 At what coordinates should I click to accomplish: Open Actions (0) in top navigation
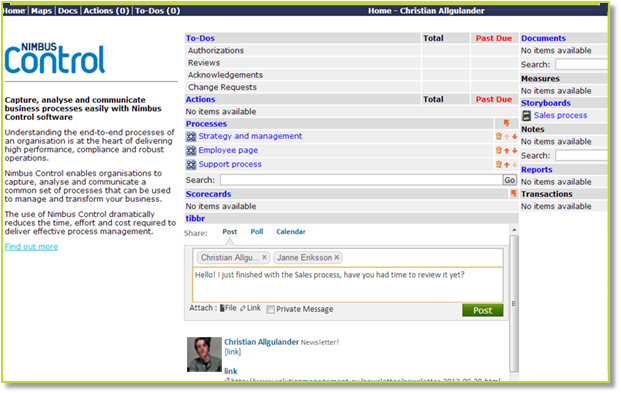coord(106,11)
